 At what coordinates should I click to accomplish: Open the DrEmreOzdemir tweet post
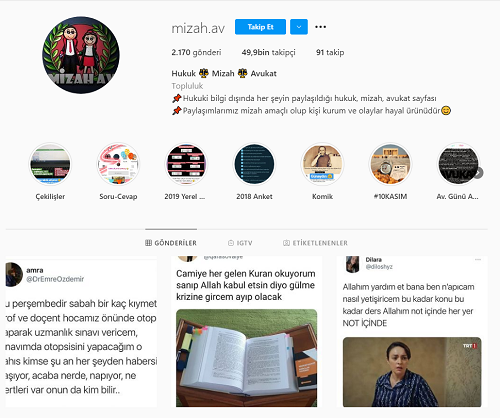pos(81,331)
